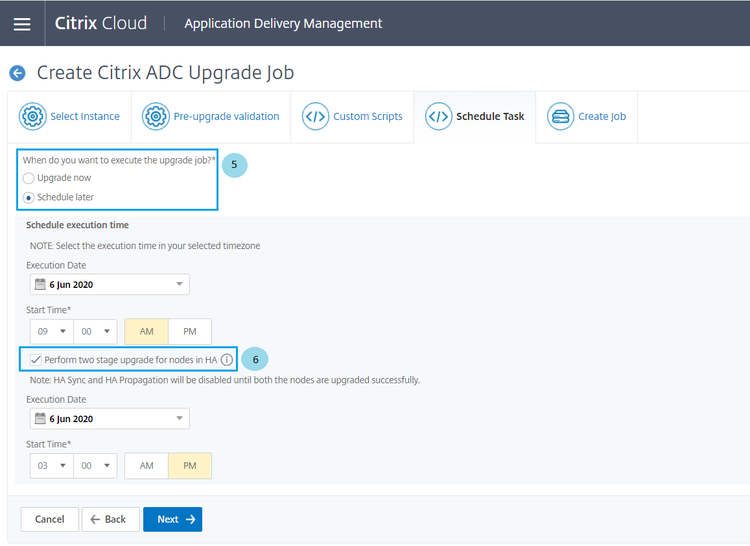Image resolution: width=750 pixels, height=546 pixels.
Task: Click the Schedule Task code icon
Action: (x=438, y=116)
